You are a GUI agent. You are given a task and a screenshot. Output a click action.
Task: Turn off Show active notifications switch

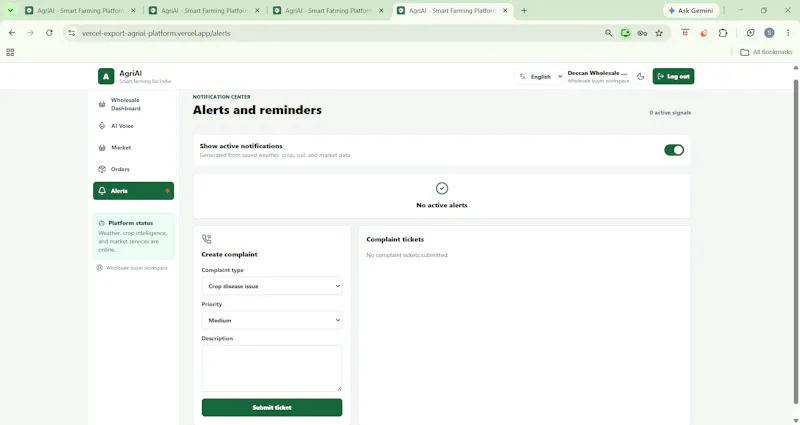tap(674, 150)
